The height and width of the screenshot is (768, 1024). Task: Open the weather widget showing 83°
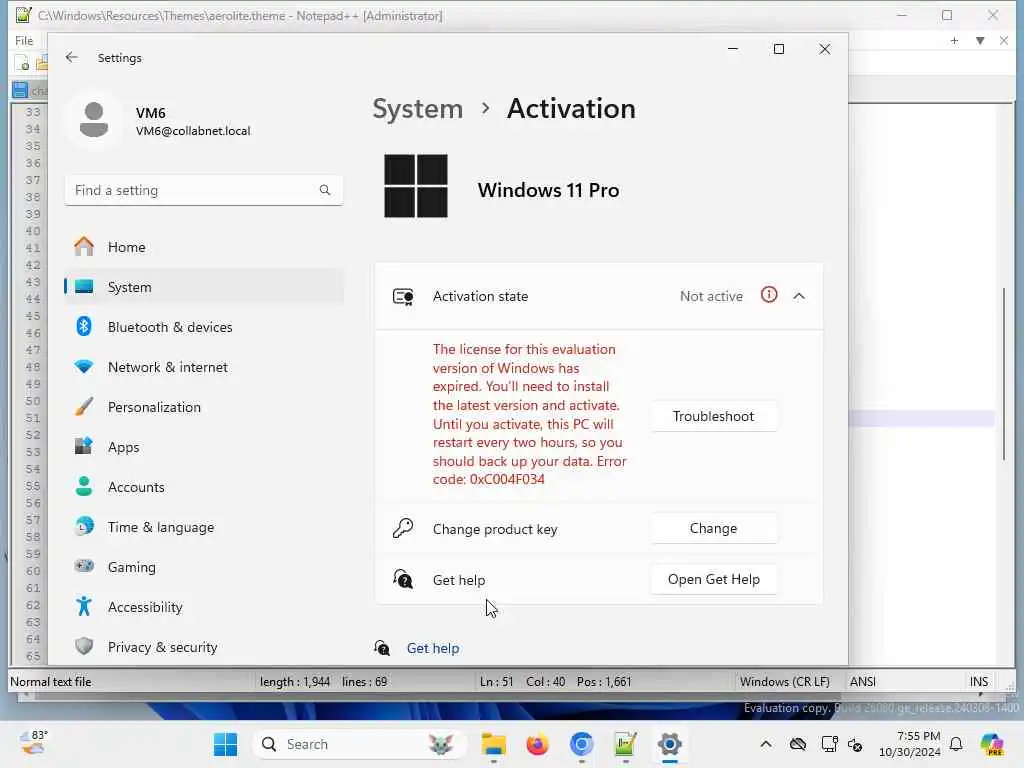click(x=34, y=743)
